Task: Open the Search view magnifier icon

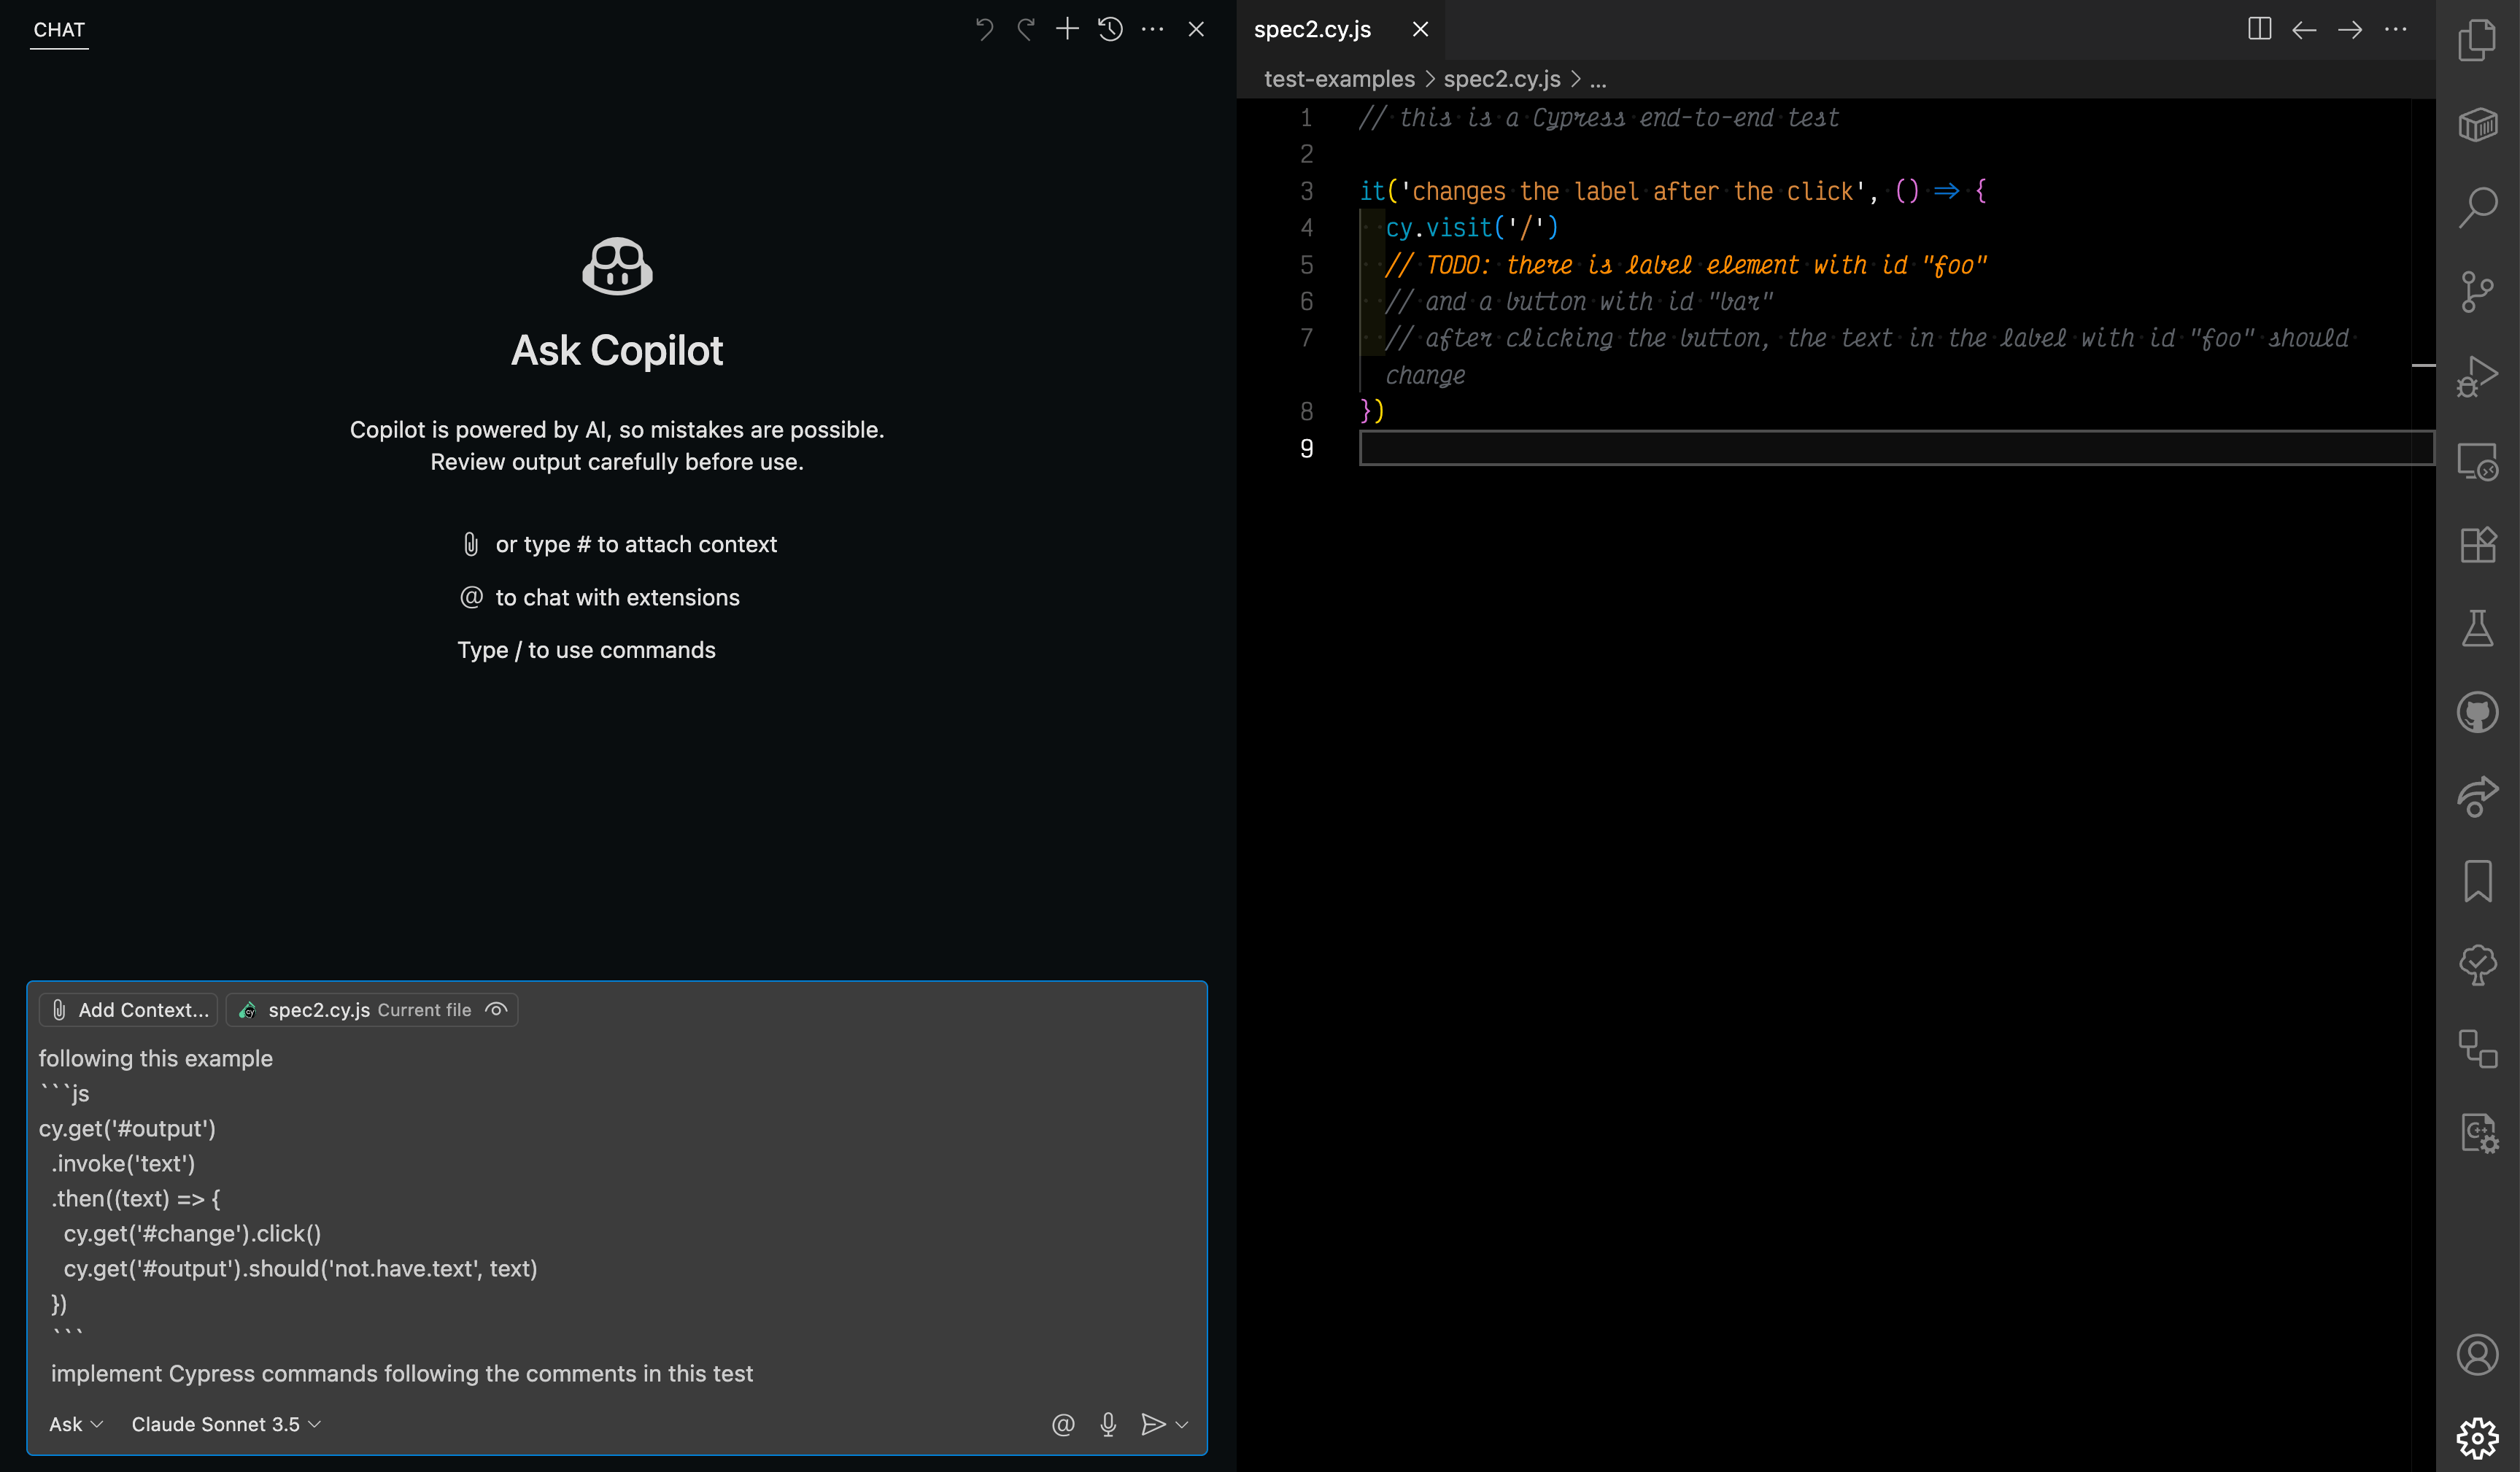Action: pos(2477,207)
